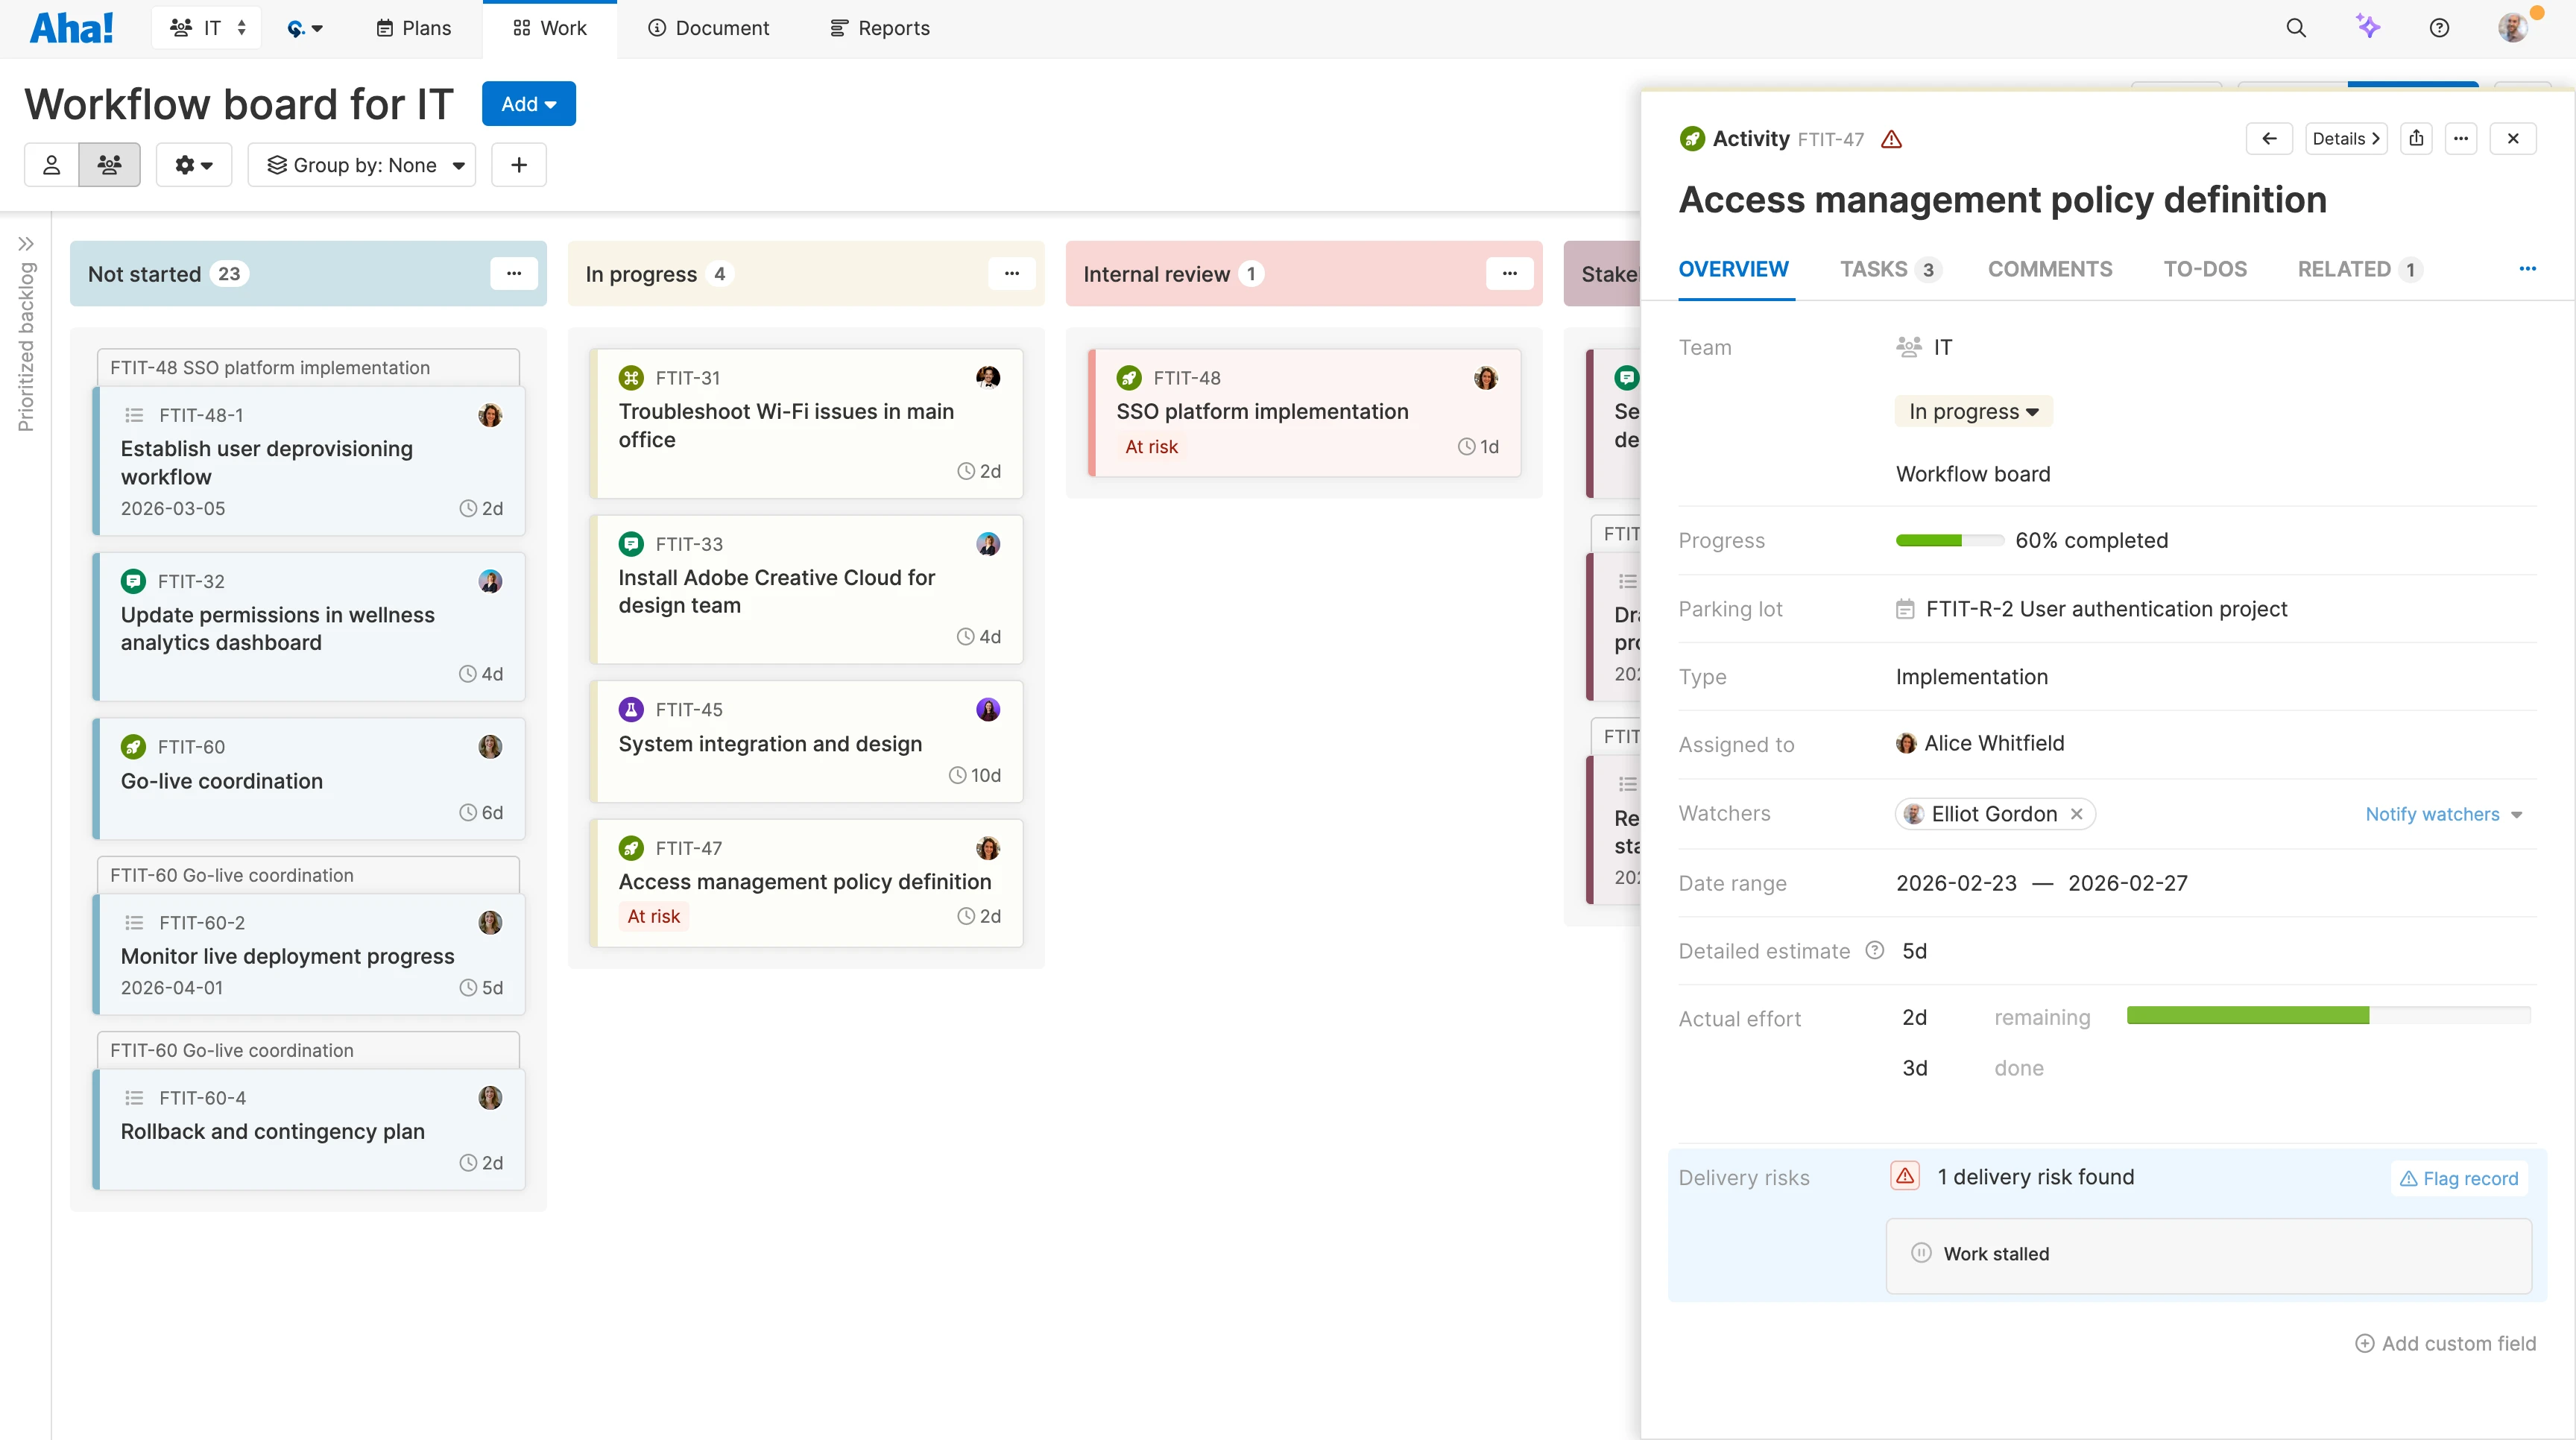Open overflow menu beside the Related tab

[2529, 268]
